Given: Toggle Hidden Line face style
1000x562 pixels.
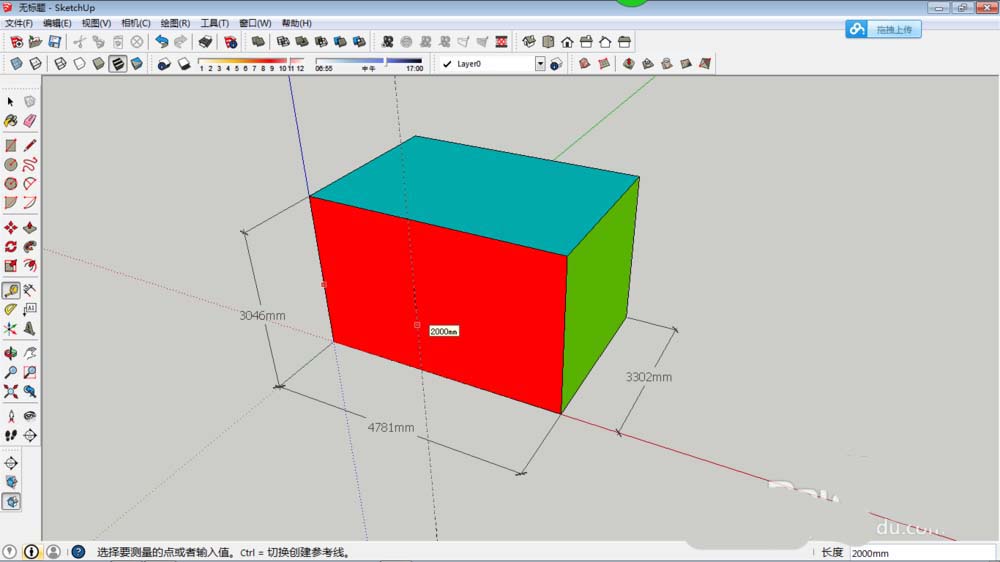Looking at the screenshot, I should (x=80, y=64).
